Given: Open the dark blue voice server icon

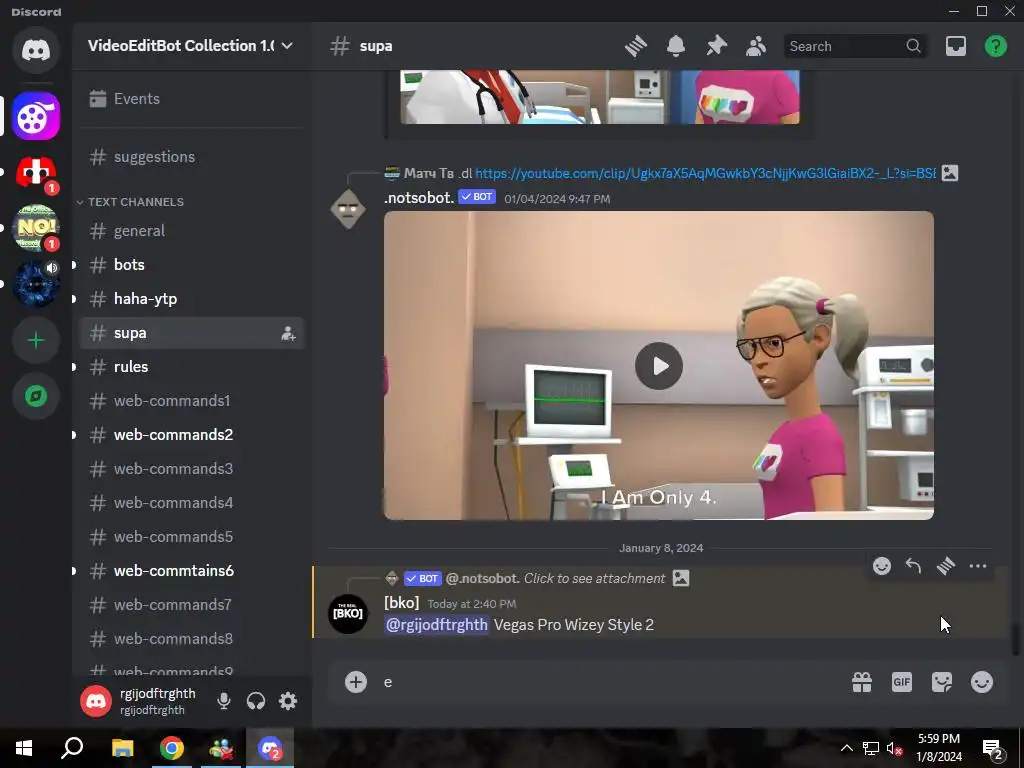Looking at the screenshot, I should (36, 283).
